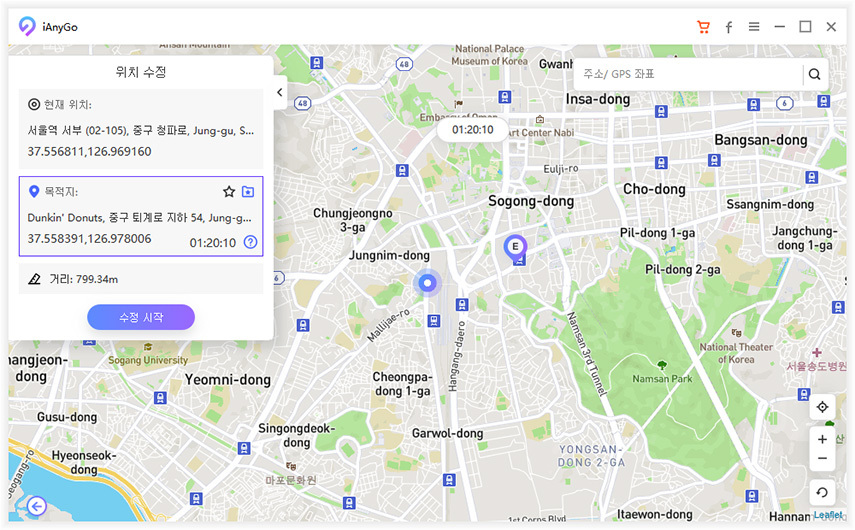Click the Pil-dong 2-ga map label
The height and width of the screenshot is (530, 855).
[x=683, y=269]
